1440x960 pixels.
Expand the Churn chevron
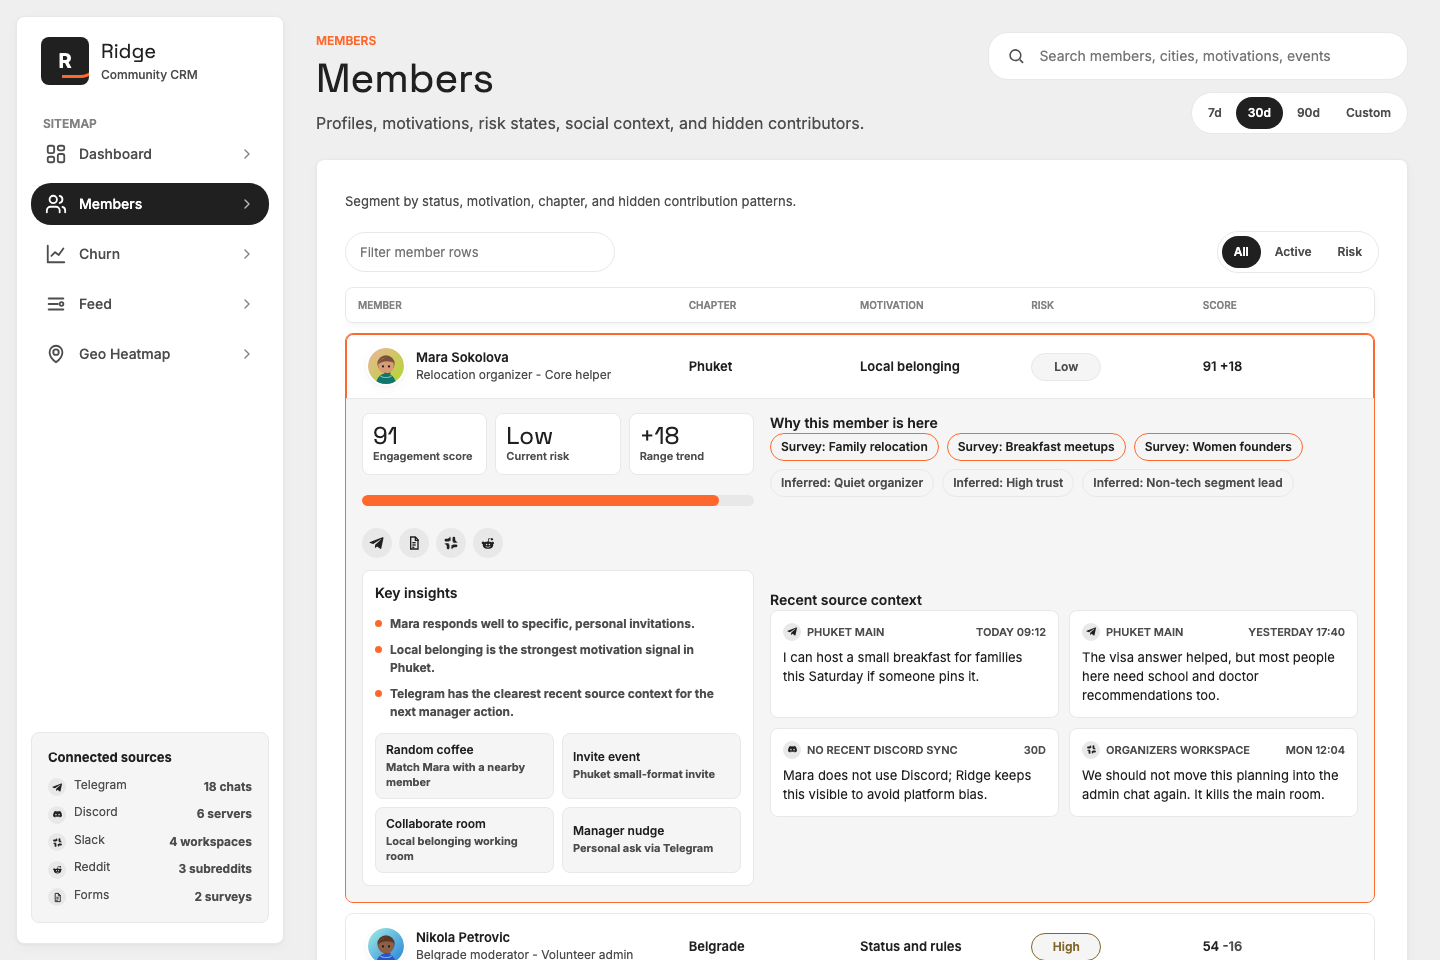[x=247, y=254]
